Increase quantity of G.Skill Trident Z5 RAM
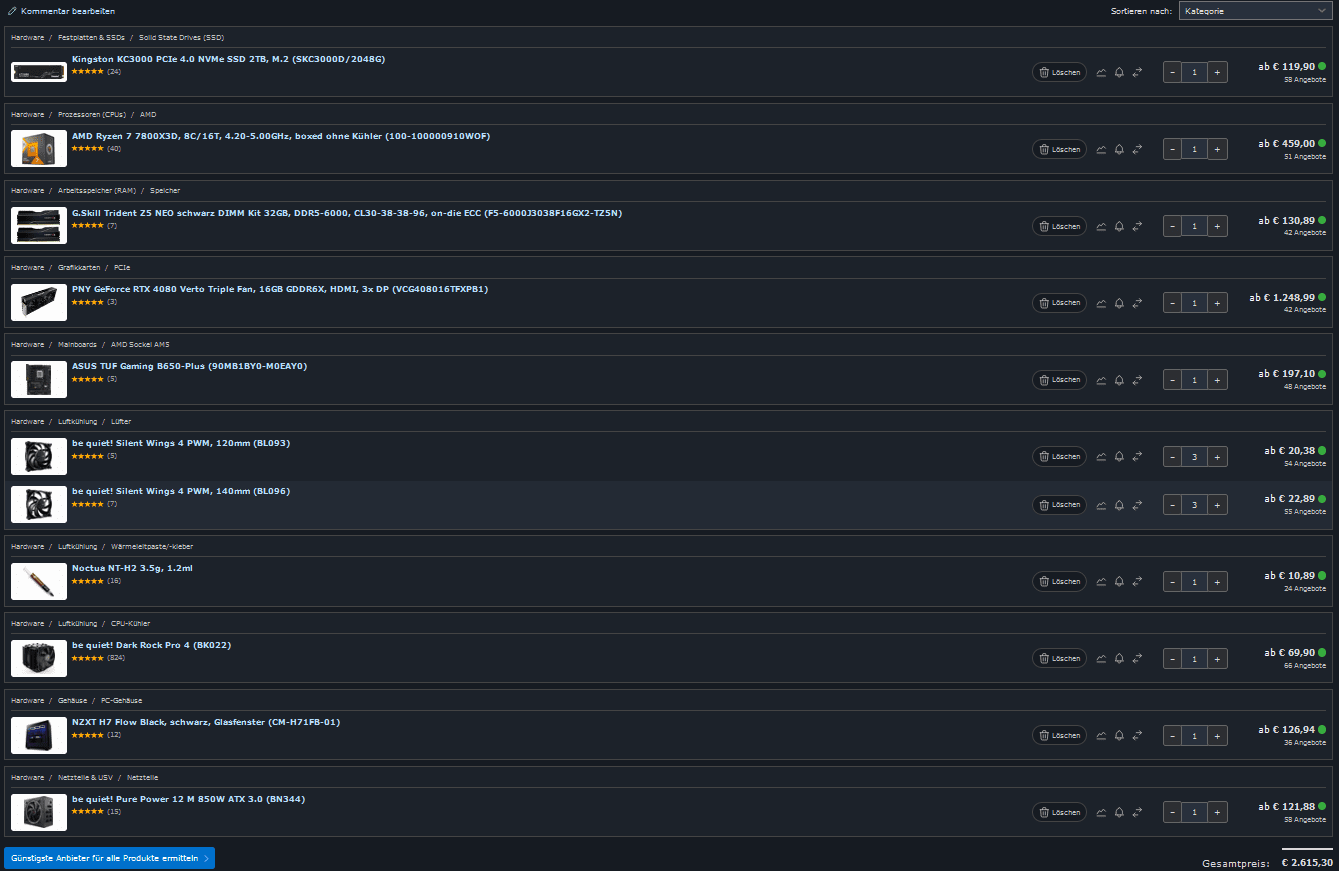Viewport: 1339px width, 871px height. click(1217, 226)
